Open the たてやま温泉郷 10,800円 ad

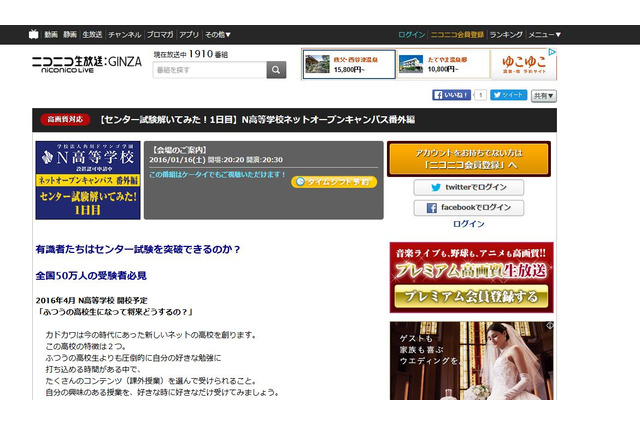tap(443, 64)
